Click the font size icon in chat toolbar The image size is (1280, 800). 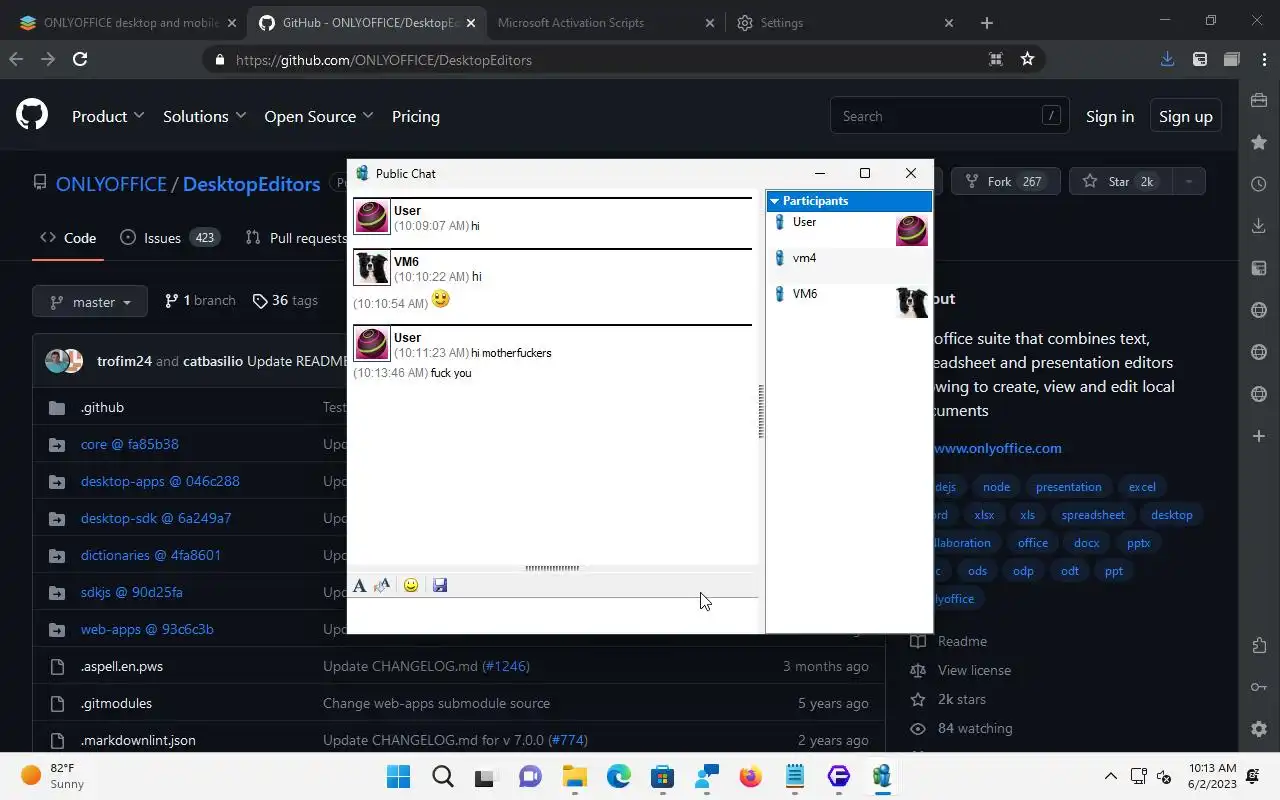point(382,586)
